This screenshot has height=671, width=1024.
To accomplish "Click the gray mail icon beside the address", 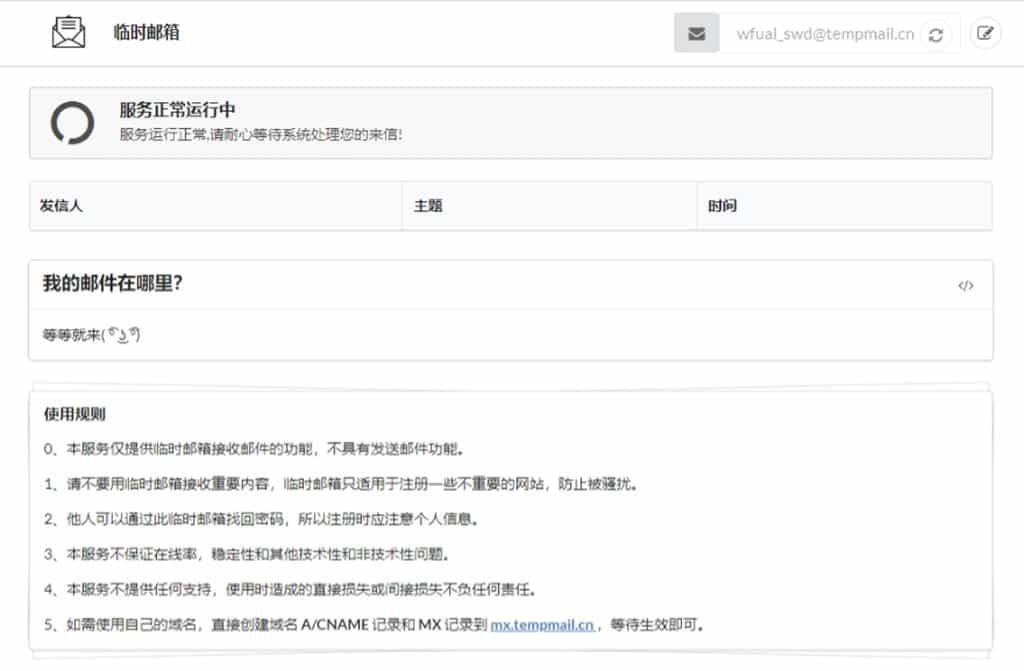I will click(697, 33).
